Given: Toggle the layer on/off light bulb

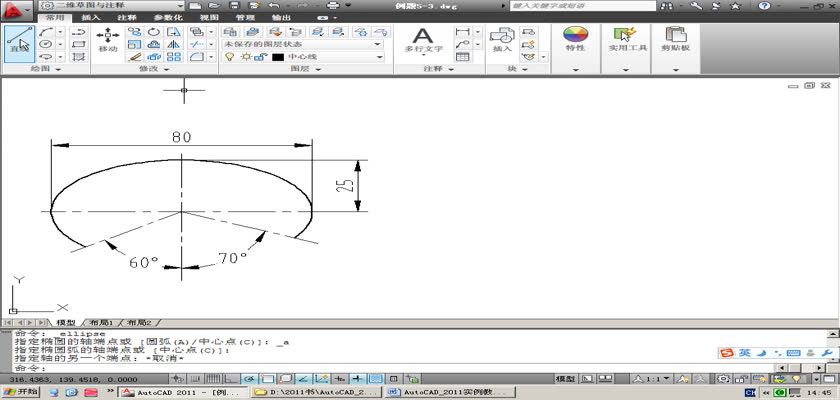Looking at the screenshot, I should (230, 57).
